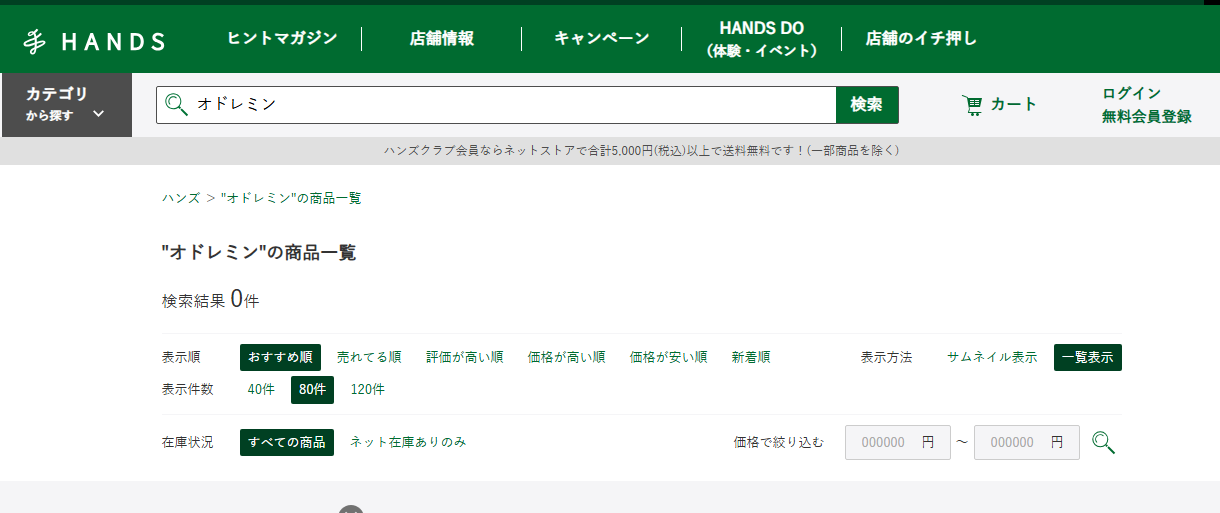
Task: Sort by おすすめ順
Action: point(280,357)
